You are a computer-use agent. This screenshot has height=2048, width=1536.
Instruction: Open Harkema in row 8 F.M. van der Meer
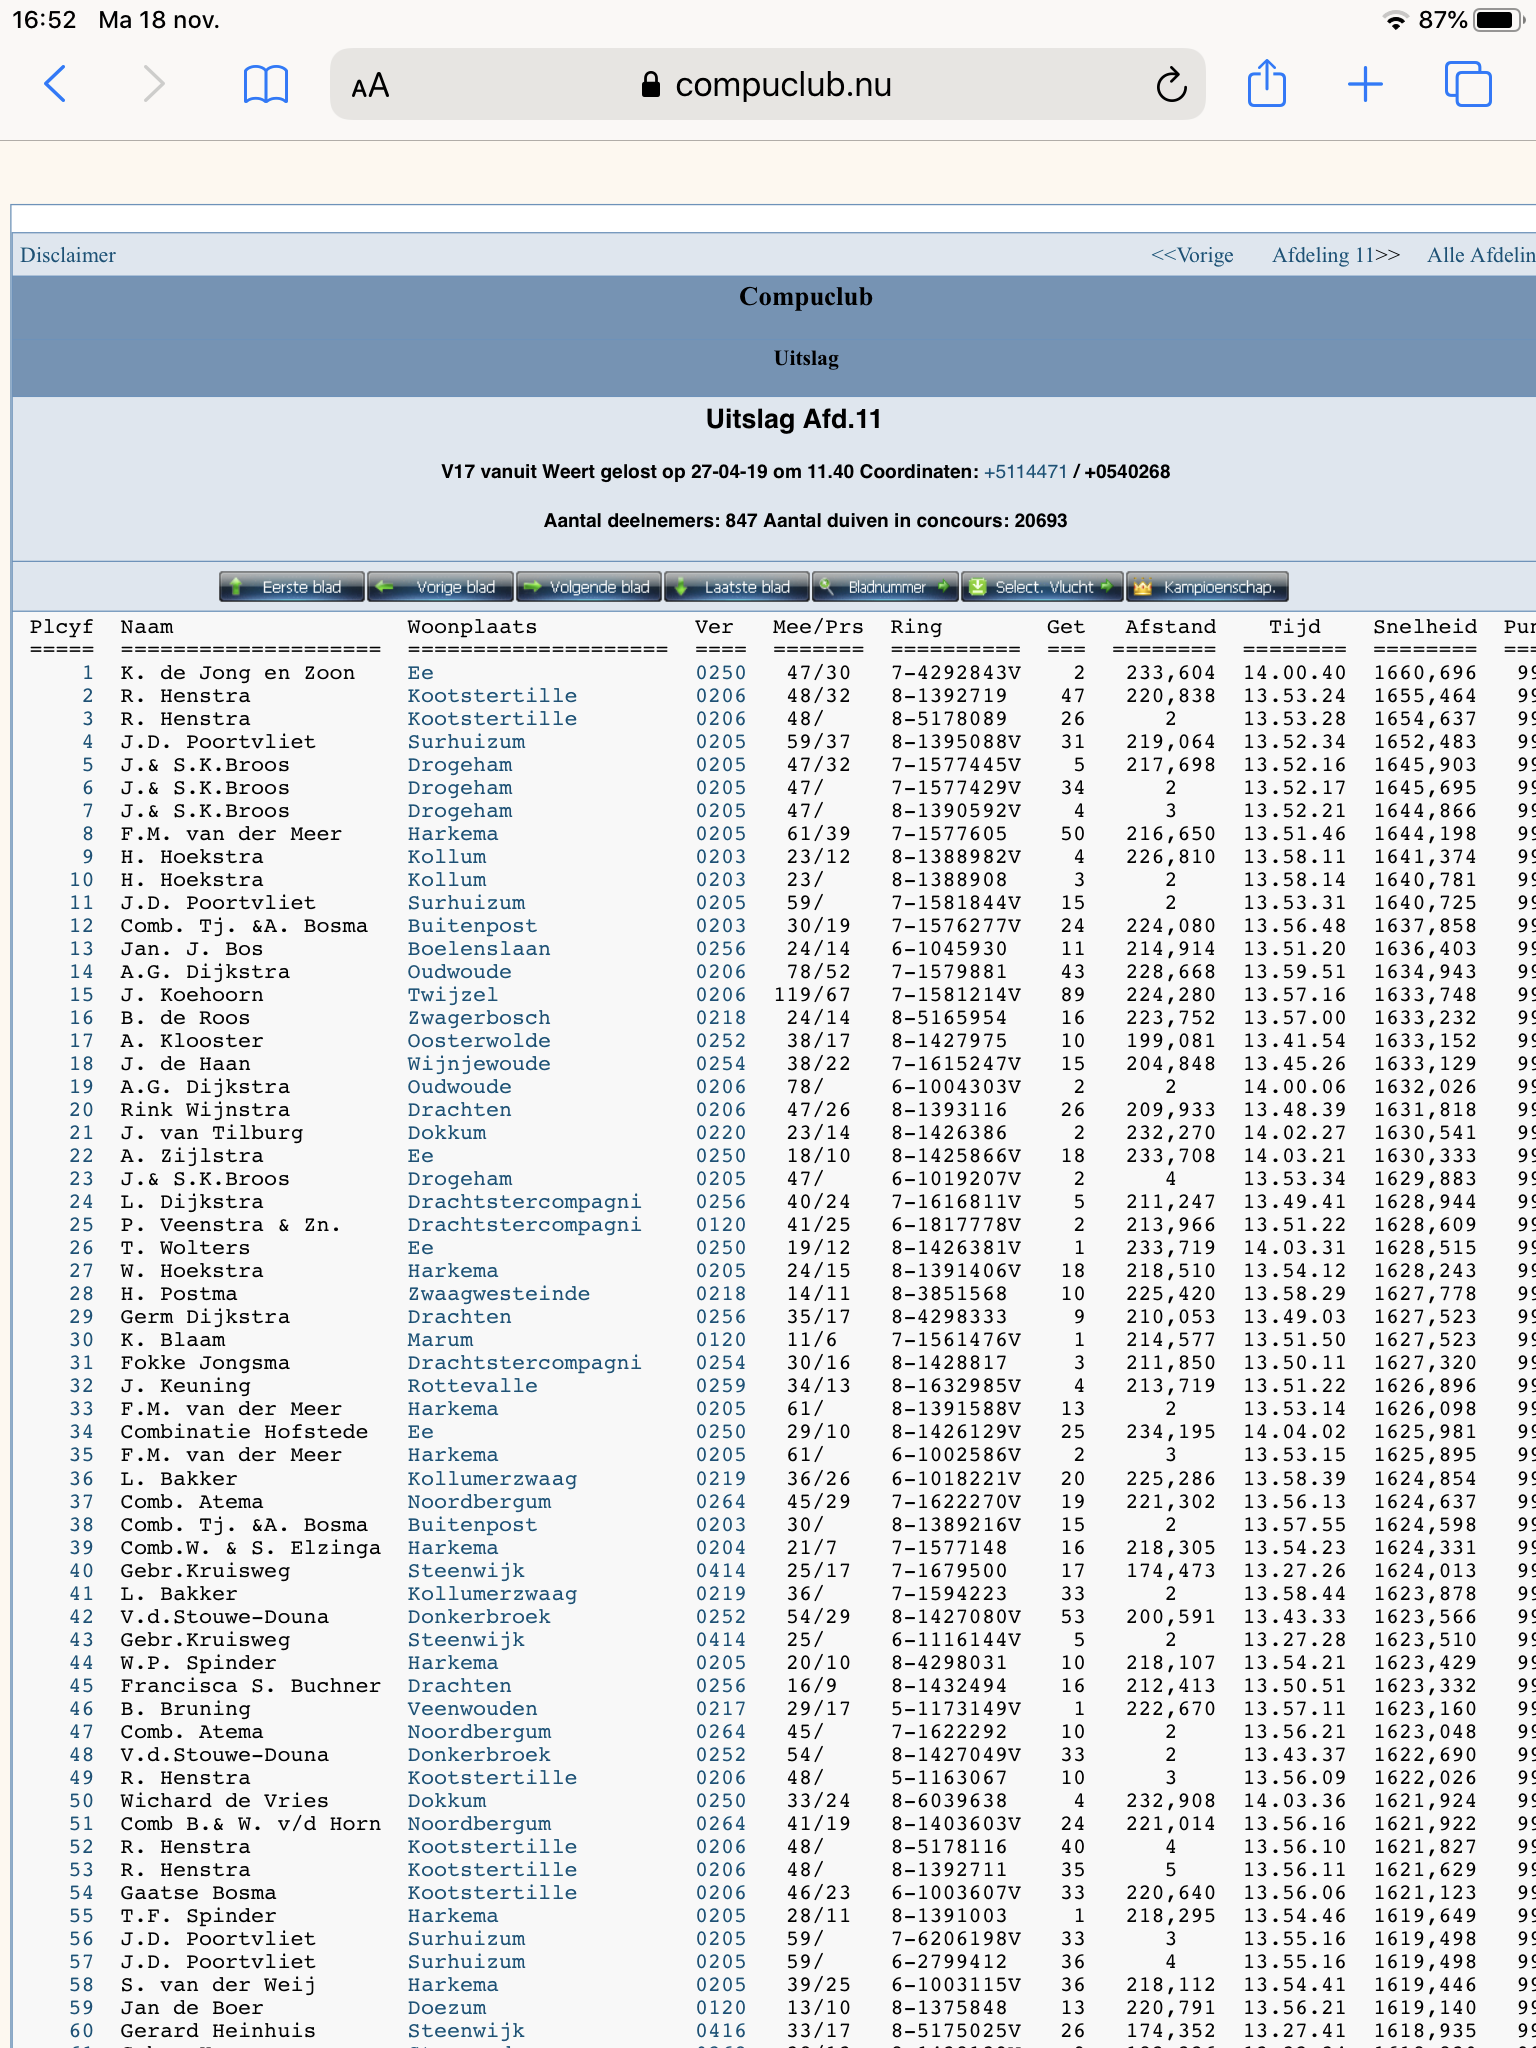[x=453, y=834]
